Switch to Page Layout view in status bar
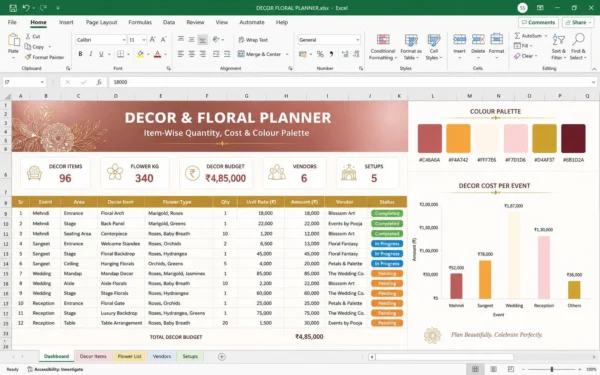This screenshot has width=600, height=375. point(494,369)
